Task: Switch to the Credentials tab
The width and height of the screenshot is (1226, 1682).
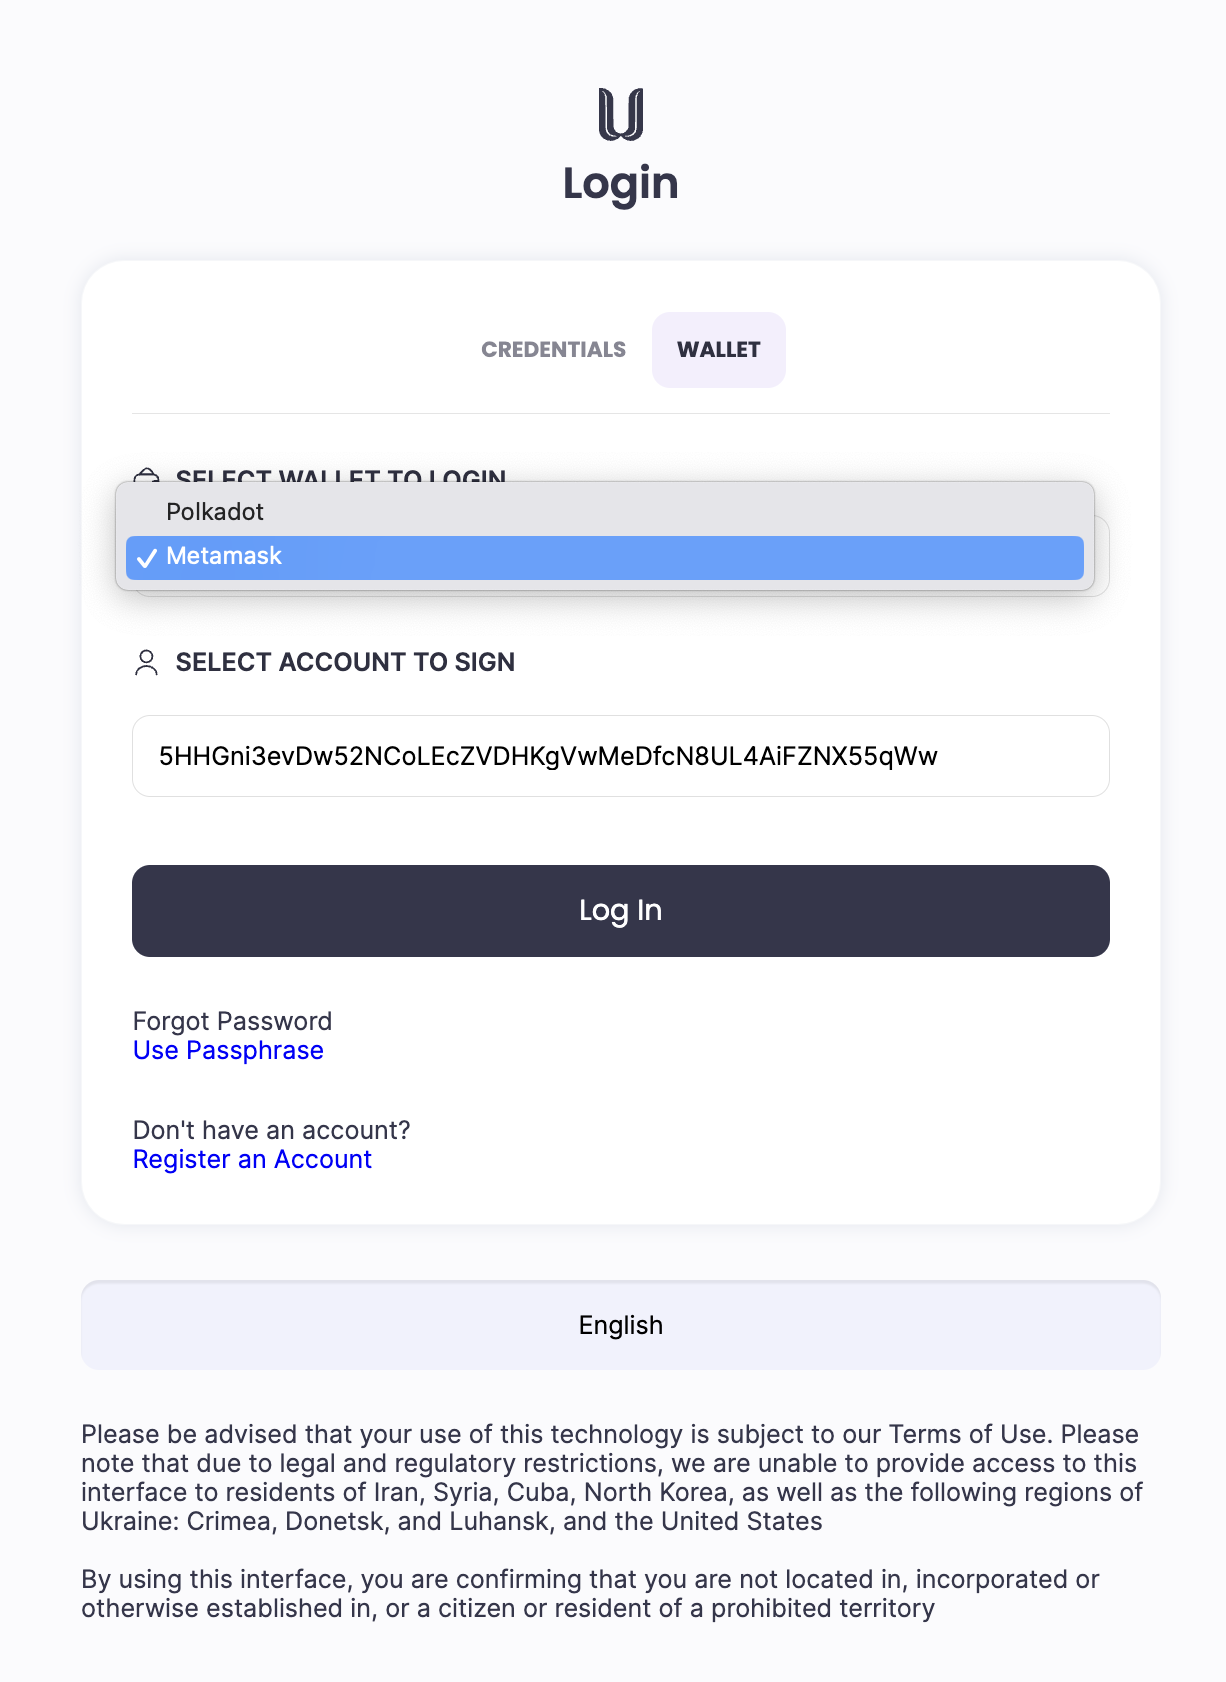Action: (553, 350)
